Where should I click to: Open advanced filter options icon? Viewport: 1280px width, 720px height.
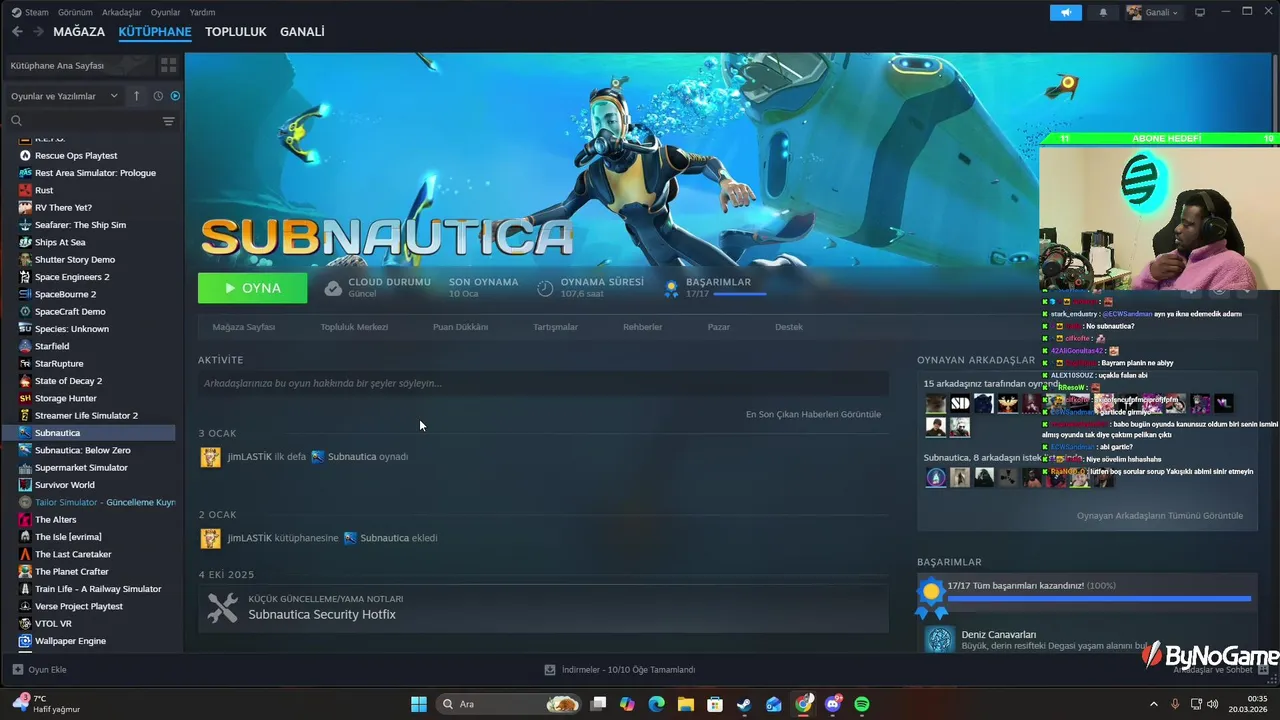168,121
